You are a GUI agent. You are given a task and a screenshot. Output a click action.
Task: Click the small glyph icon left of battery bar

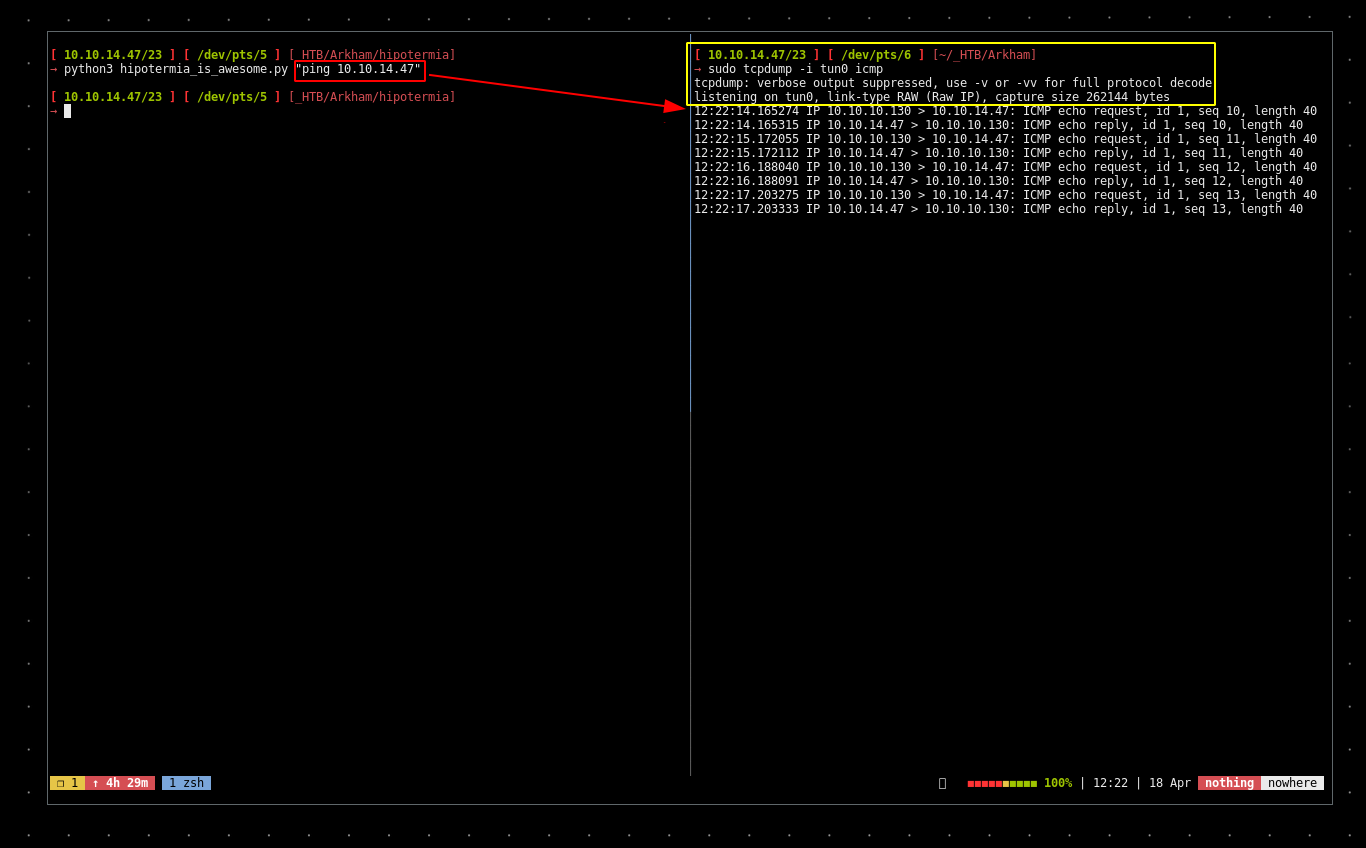(x=942, y=783)
